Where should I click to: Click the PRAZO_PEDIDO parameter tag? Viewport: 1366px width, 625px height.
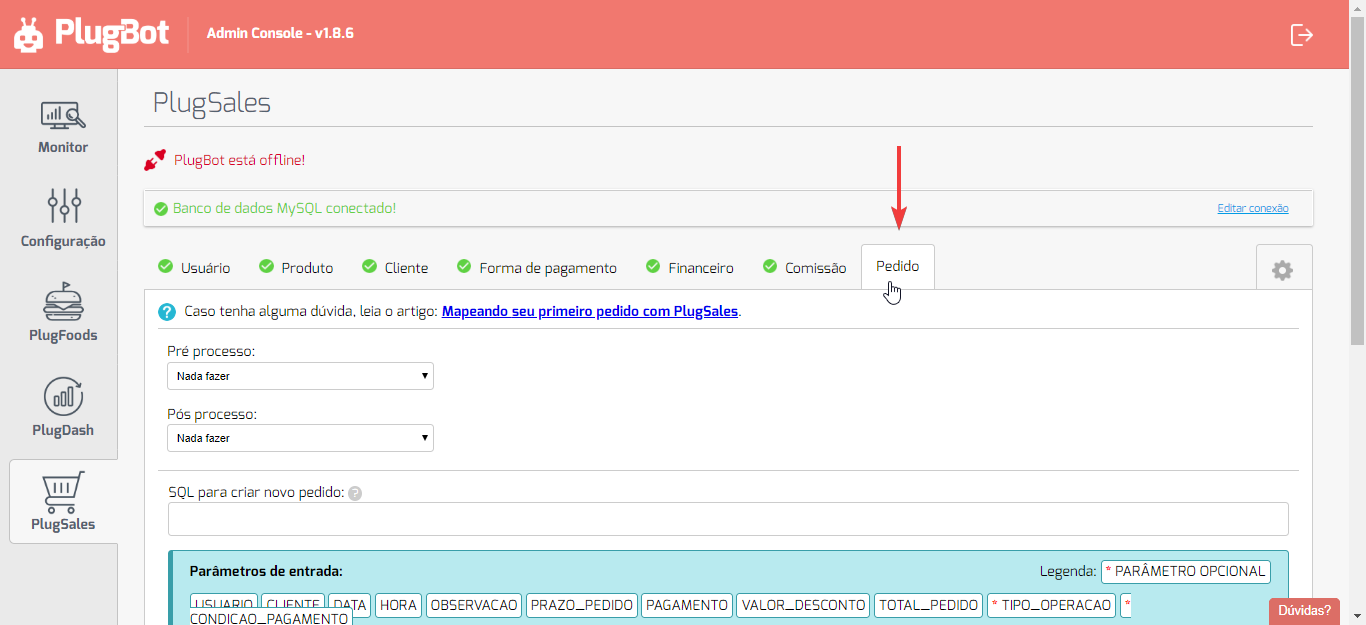click(582, 605)
